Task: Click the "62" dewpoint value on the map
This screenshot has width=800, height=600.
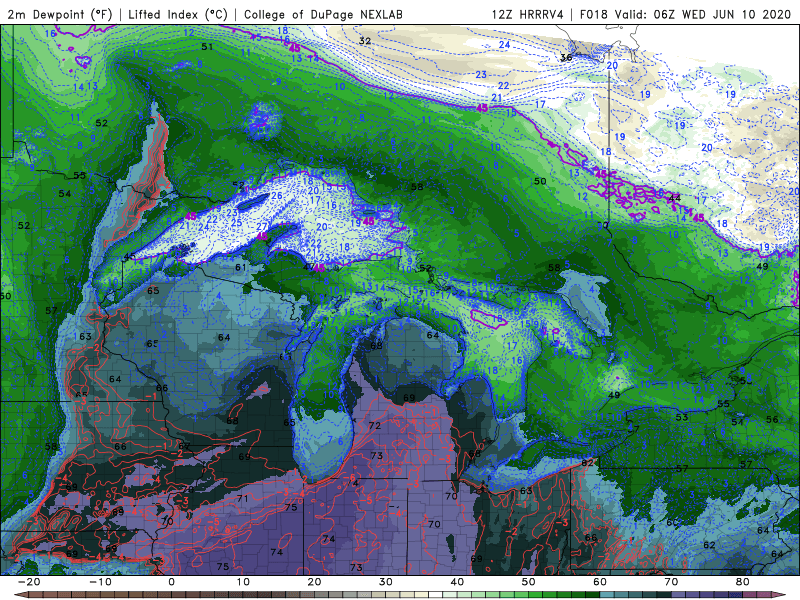Action: pyautogui.click(x=709, y=545)
